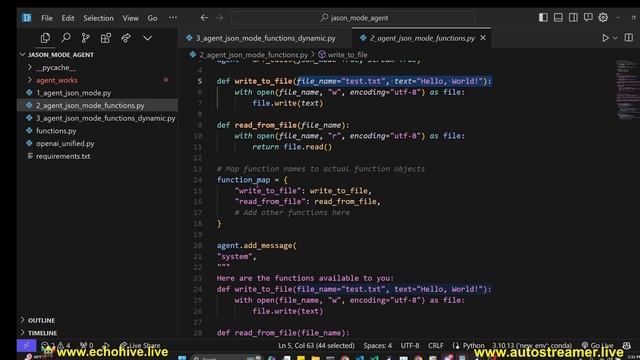
Task: Open the Search view icon
Action: [65, 38]
